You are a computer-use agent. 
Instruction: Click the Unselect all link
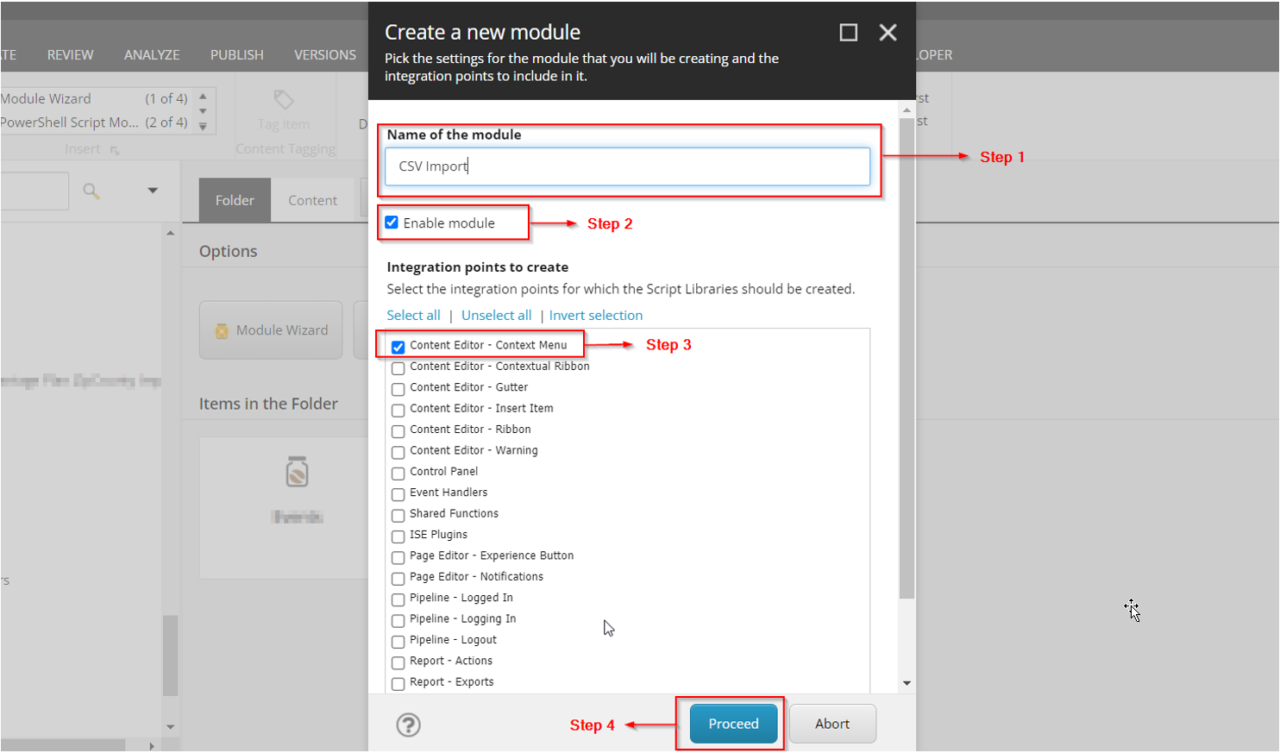click(496, 314)
